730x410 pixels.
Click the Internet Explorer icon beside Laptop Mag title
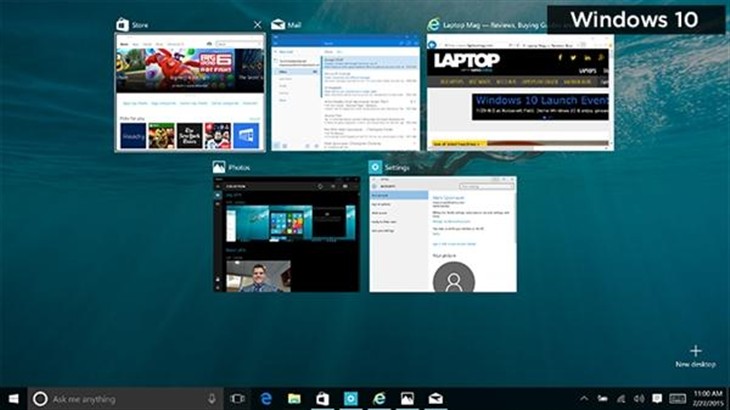pyautogui.click(x=433, y=25)
